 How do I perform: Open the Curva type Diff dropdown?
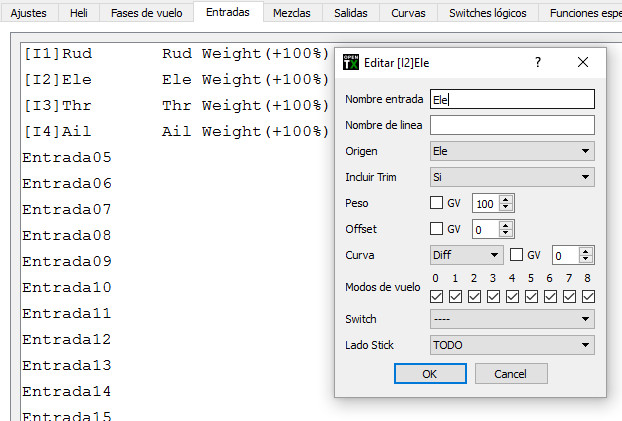pos(466,255)
